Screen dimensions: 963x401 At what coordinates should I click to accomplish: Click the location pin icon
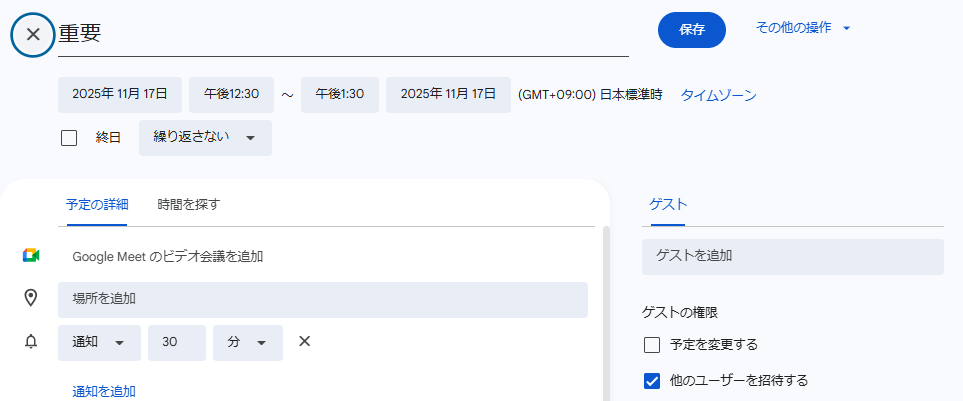coord(31,298)
